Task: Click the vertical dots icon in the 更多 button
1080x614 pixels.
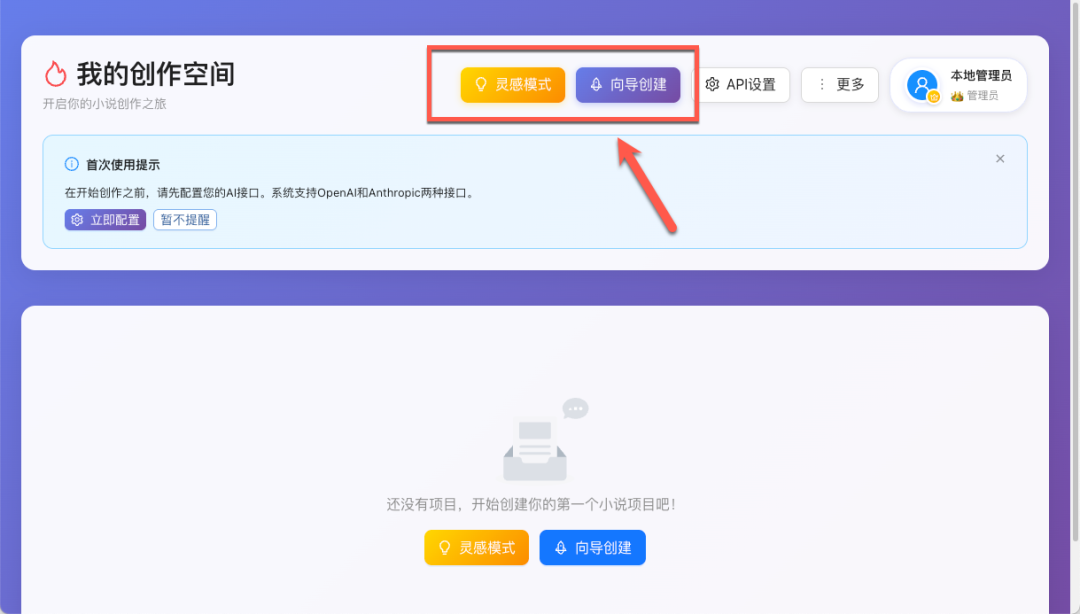Action: (x=821, y=84)
